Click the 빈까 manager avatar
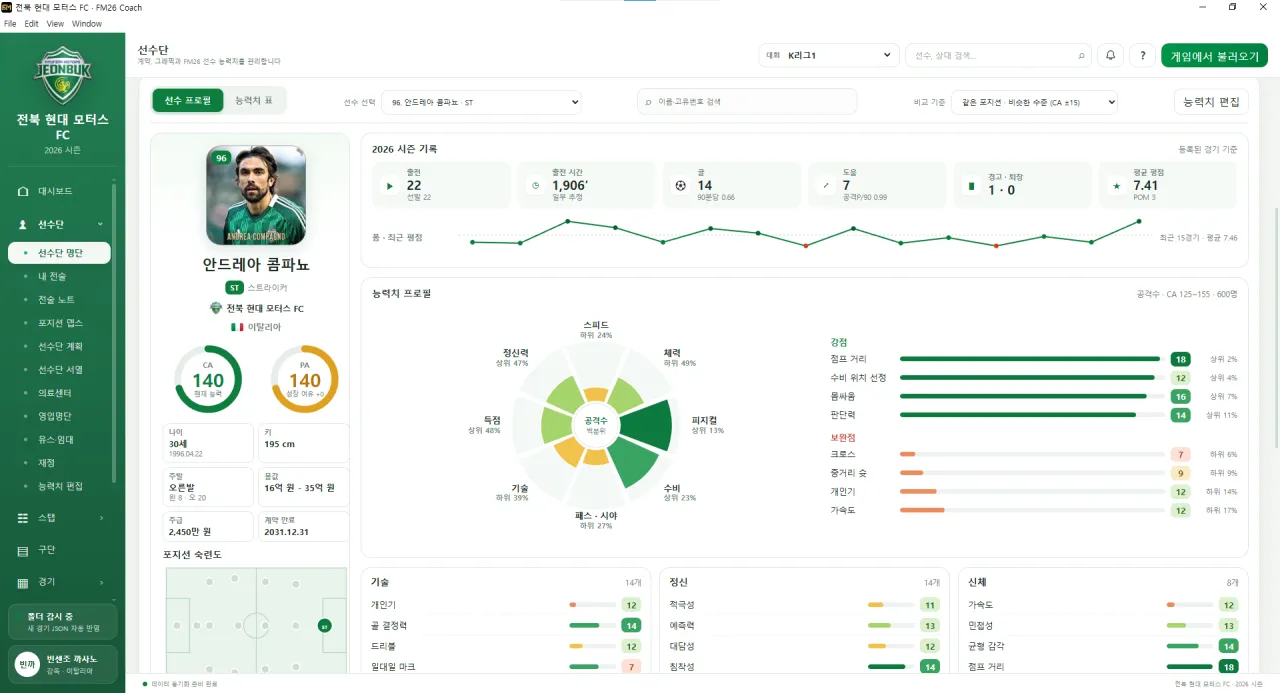Image resolution: width=1280 pixels, height=693 pixels. tap(27, 664)
